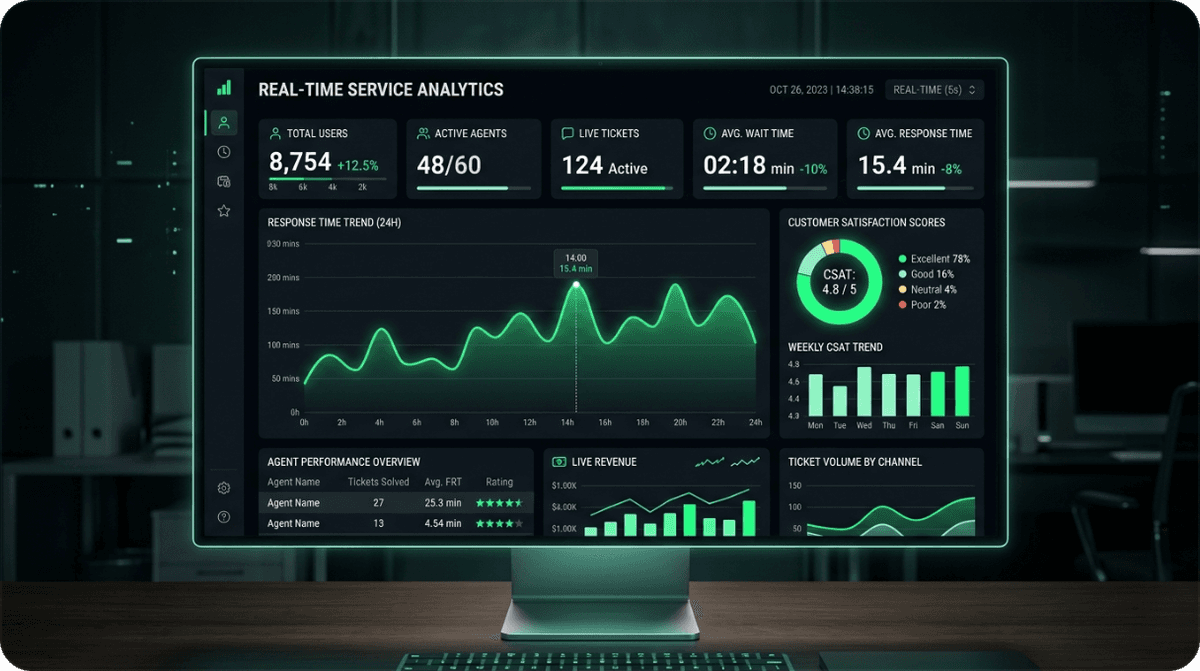This screenshot has height=671, width=1200.
Task: Select the Rating column header
Action: click(x=500, y=482)
